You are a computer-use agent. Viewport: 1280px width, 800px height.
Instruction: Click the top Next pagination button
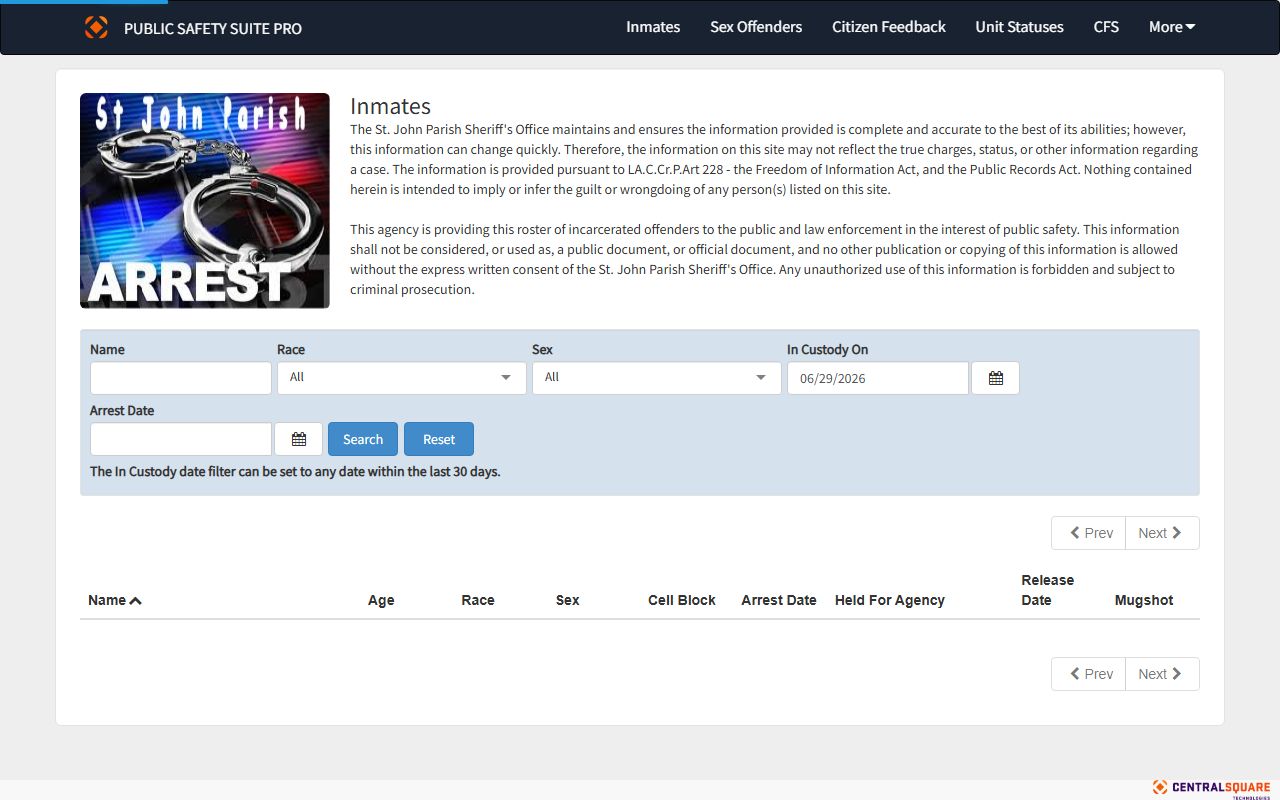(1162, 533)
